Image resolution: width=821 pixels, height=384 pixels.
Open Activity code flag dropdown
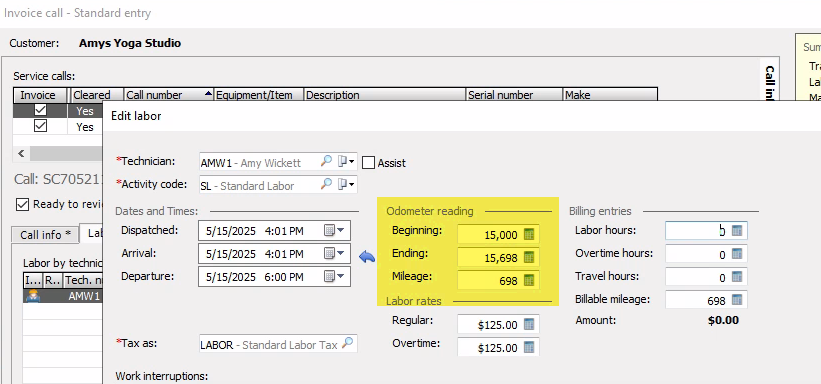click(x=347, y=184)
